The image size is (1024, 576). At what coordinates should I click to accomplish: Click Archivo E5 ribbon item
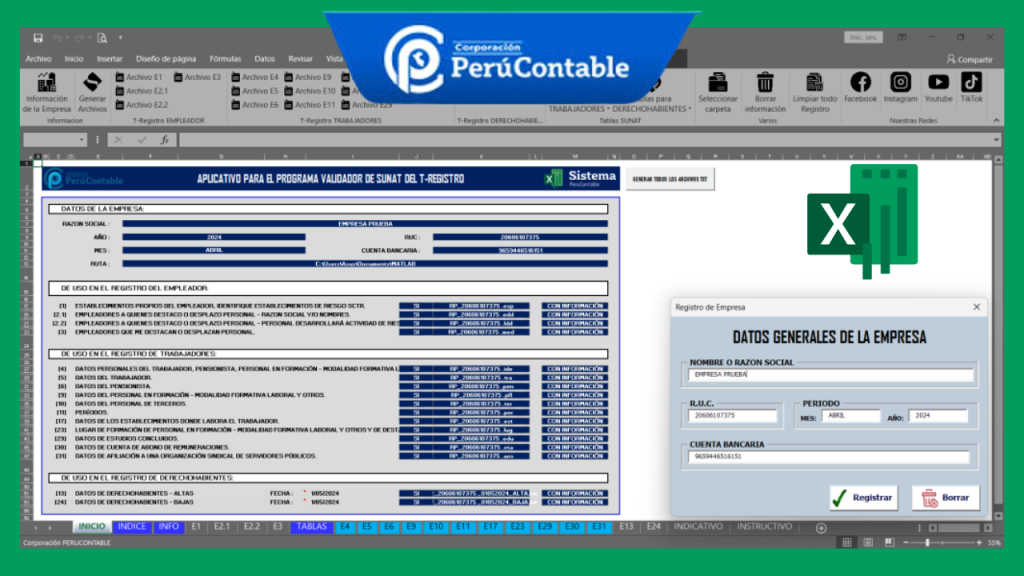(x=255, y=91)
